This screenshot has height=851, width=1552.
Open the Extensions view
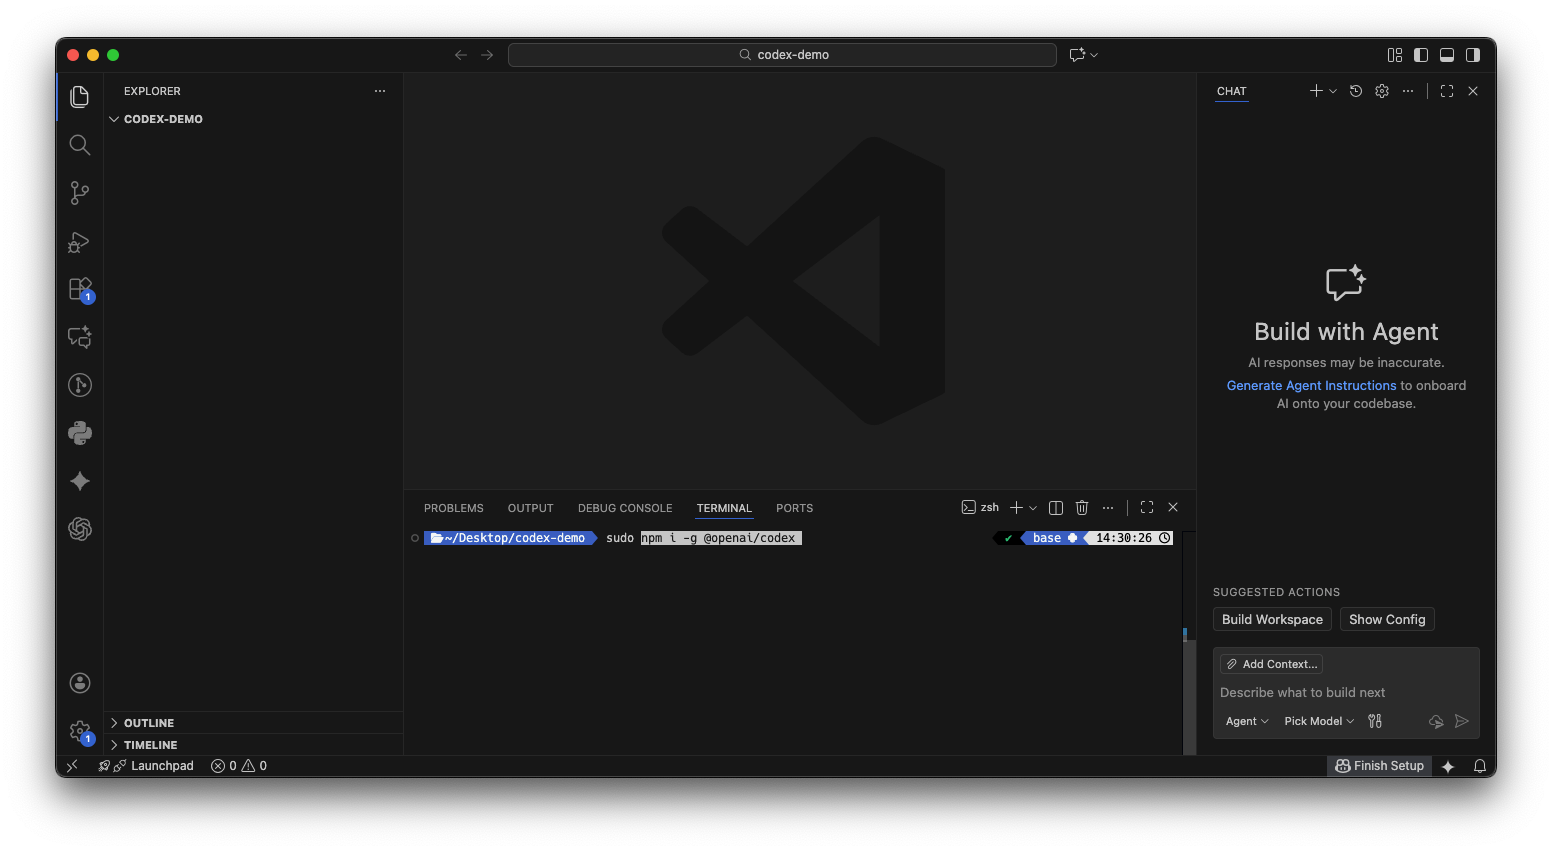[x=80, y=289]
